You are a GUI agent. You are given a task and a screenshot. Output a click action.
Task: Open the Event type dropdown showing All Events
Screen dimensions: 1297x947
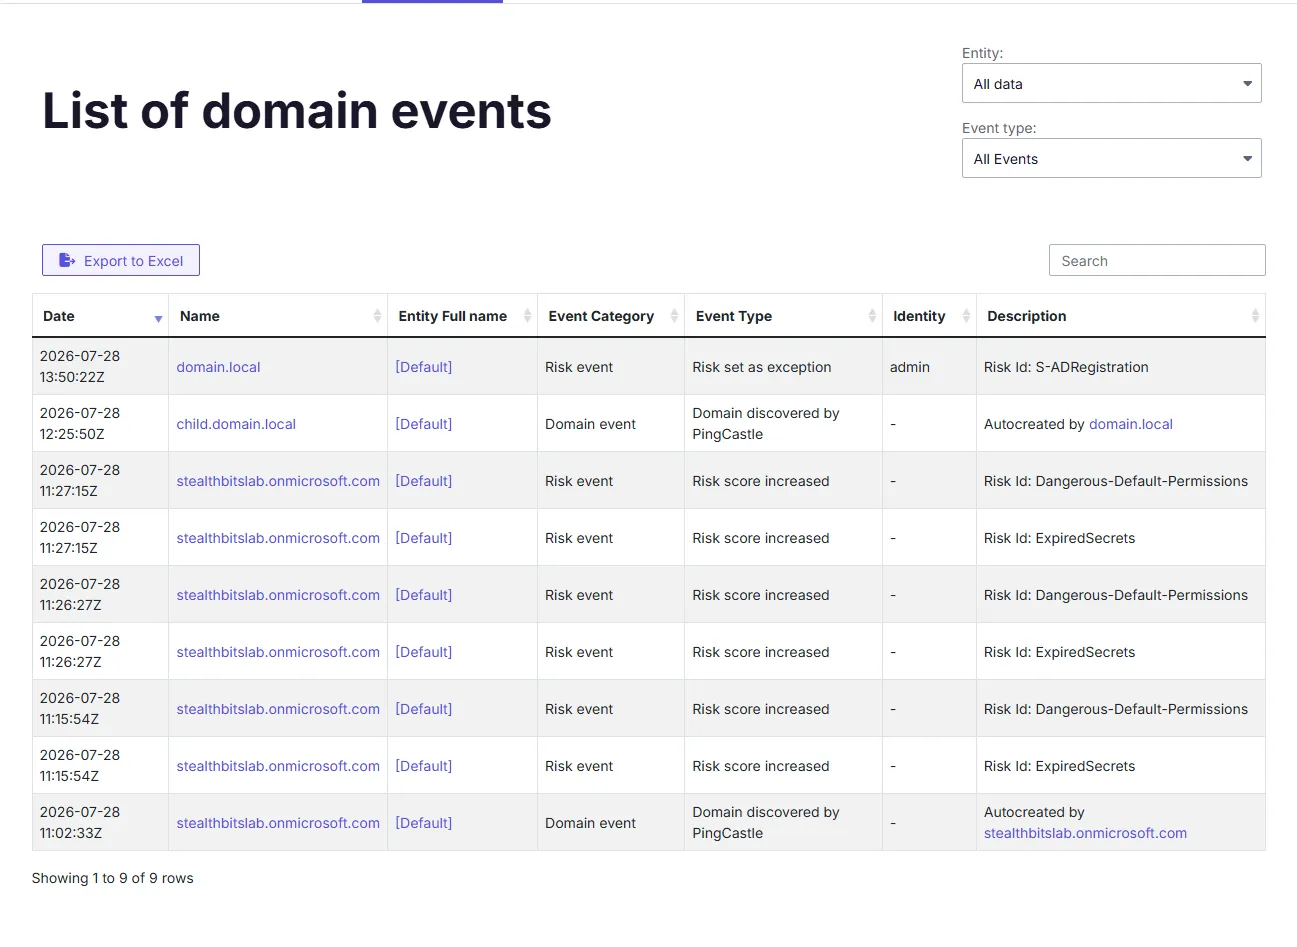coord(1111,158)
